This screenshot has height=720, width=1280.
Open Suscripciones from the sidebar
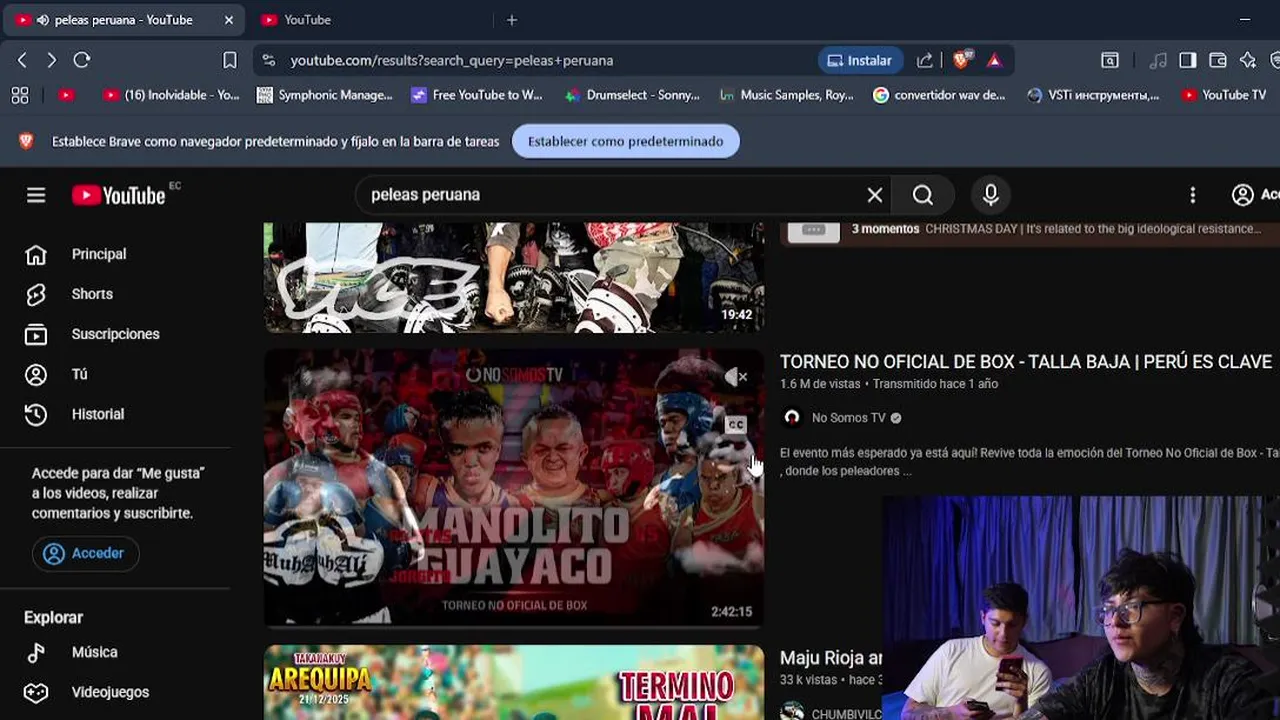coord(115,334)
